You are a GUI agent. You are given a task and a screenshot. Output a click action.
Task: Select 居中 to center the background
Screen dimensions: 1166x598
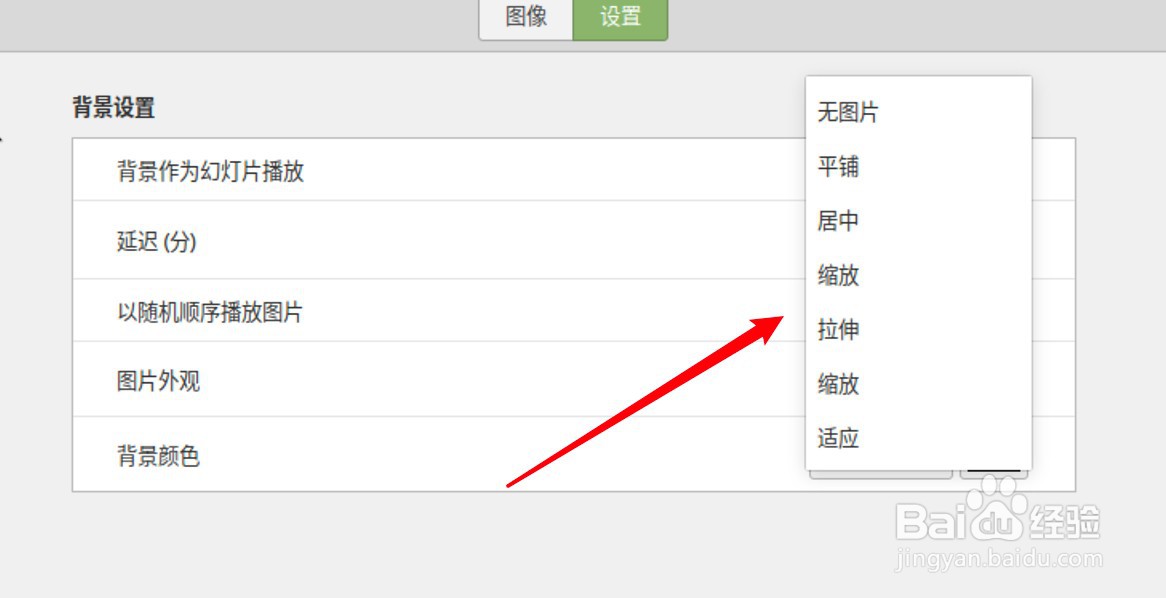click(838, 221)
